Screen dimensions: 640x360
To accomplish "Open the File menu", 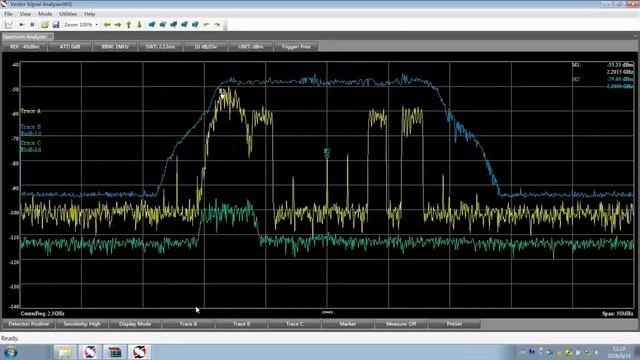I will tap(8, 14).
